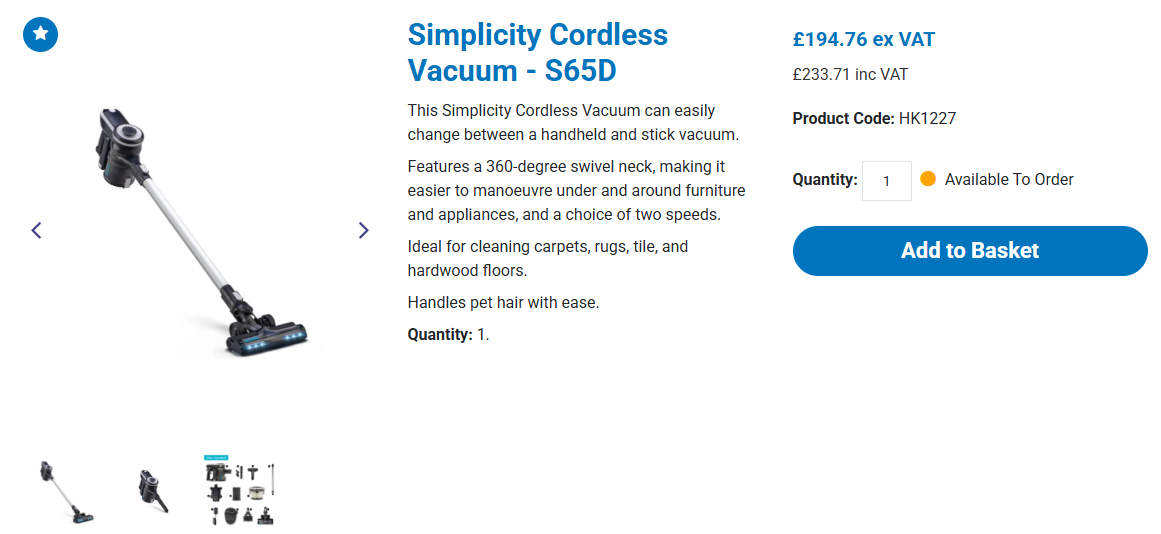Advance to the next product image

point(363,230)
